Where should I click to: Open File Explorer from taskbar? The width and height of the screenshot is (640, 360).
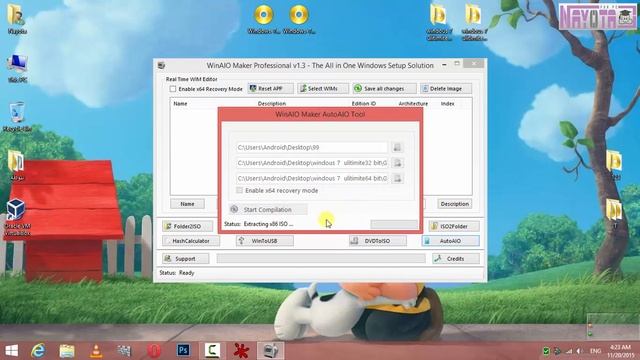coord(67,351)
